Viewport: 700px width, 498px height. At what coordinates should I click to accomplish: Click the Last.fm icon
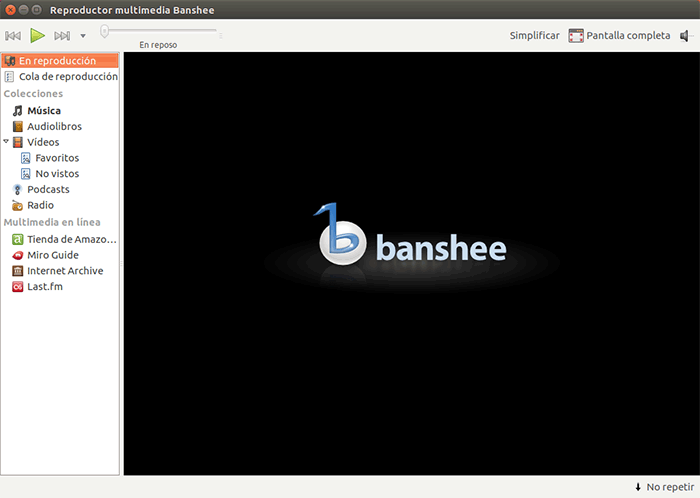point(17,287)
